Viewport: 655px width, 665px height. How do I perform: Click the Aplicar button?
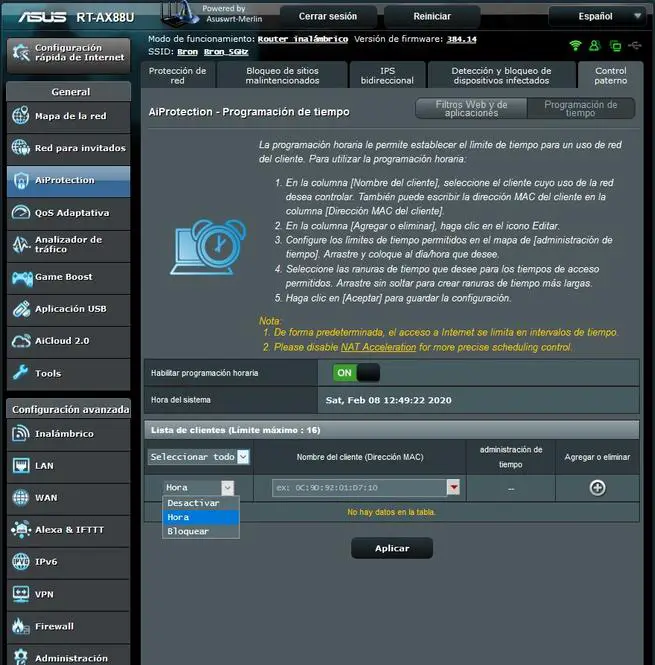pyautogui.click(x=392, y=548)
